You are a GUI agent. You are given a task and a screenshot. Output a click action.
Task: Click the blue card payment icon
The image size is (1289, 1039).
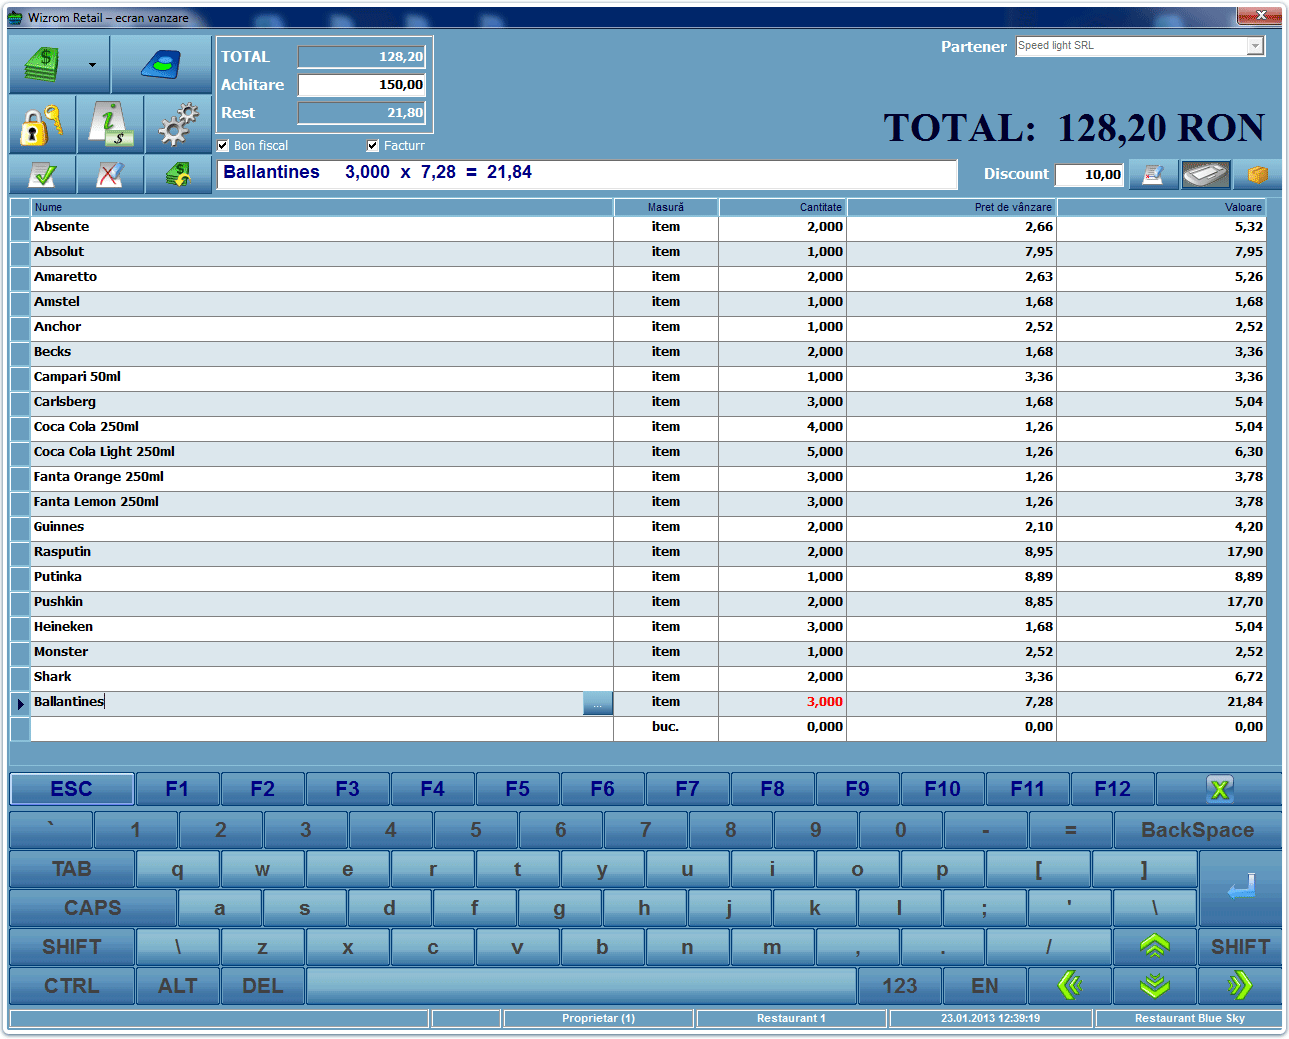coord(161,65)
